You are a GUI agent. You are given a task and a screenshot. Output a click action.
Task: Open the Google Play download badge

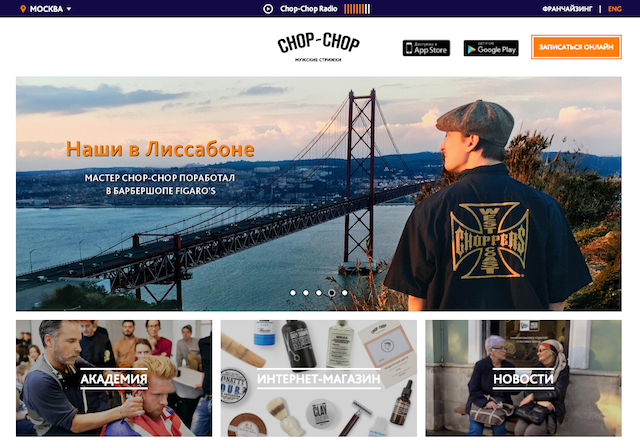[491, 48]
